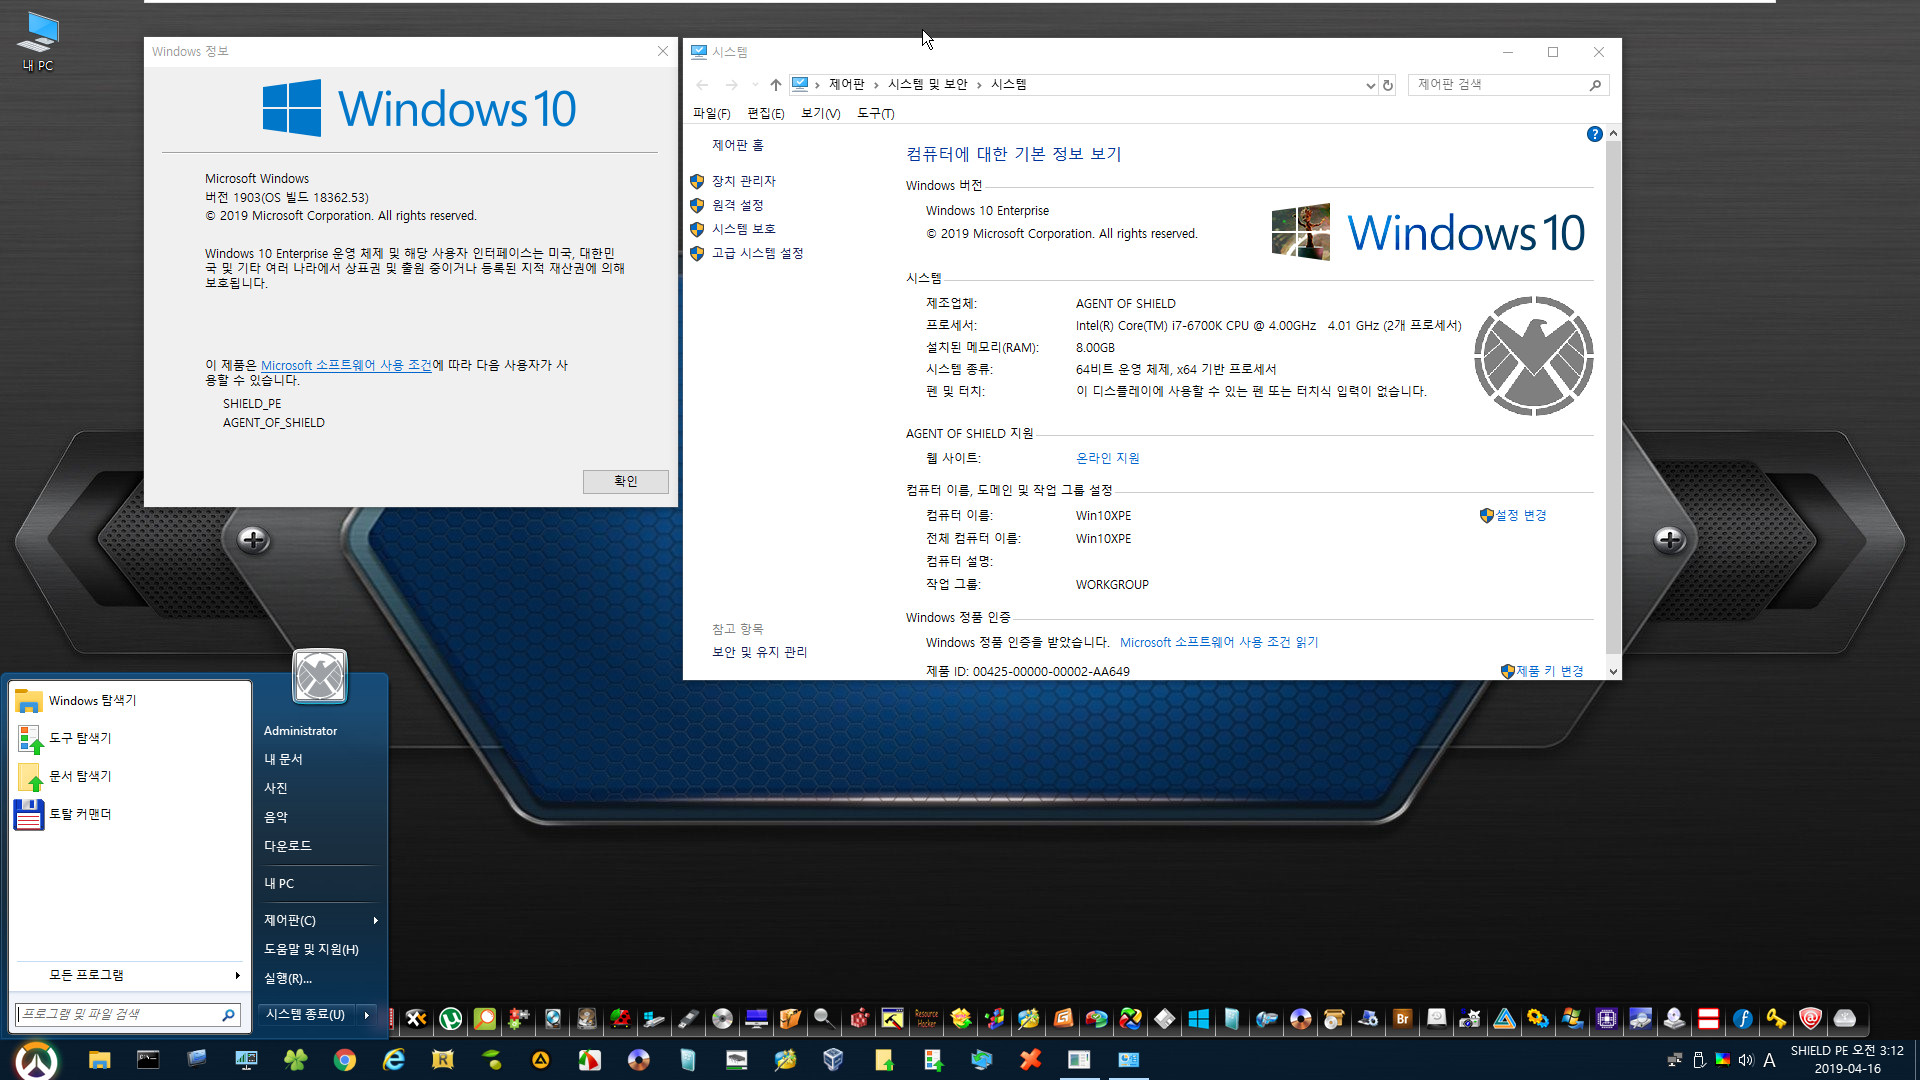Image resolution: width=1920 pixels, height=1080 pixels.
Task: Expand the 제어판(C) submenu arrow
Action: [375, 920]
